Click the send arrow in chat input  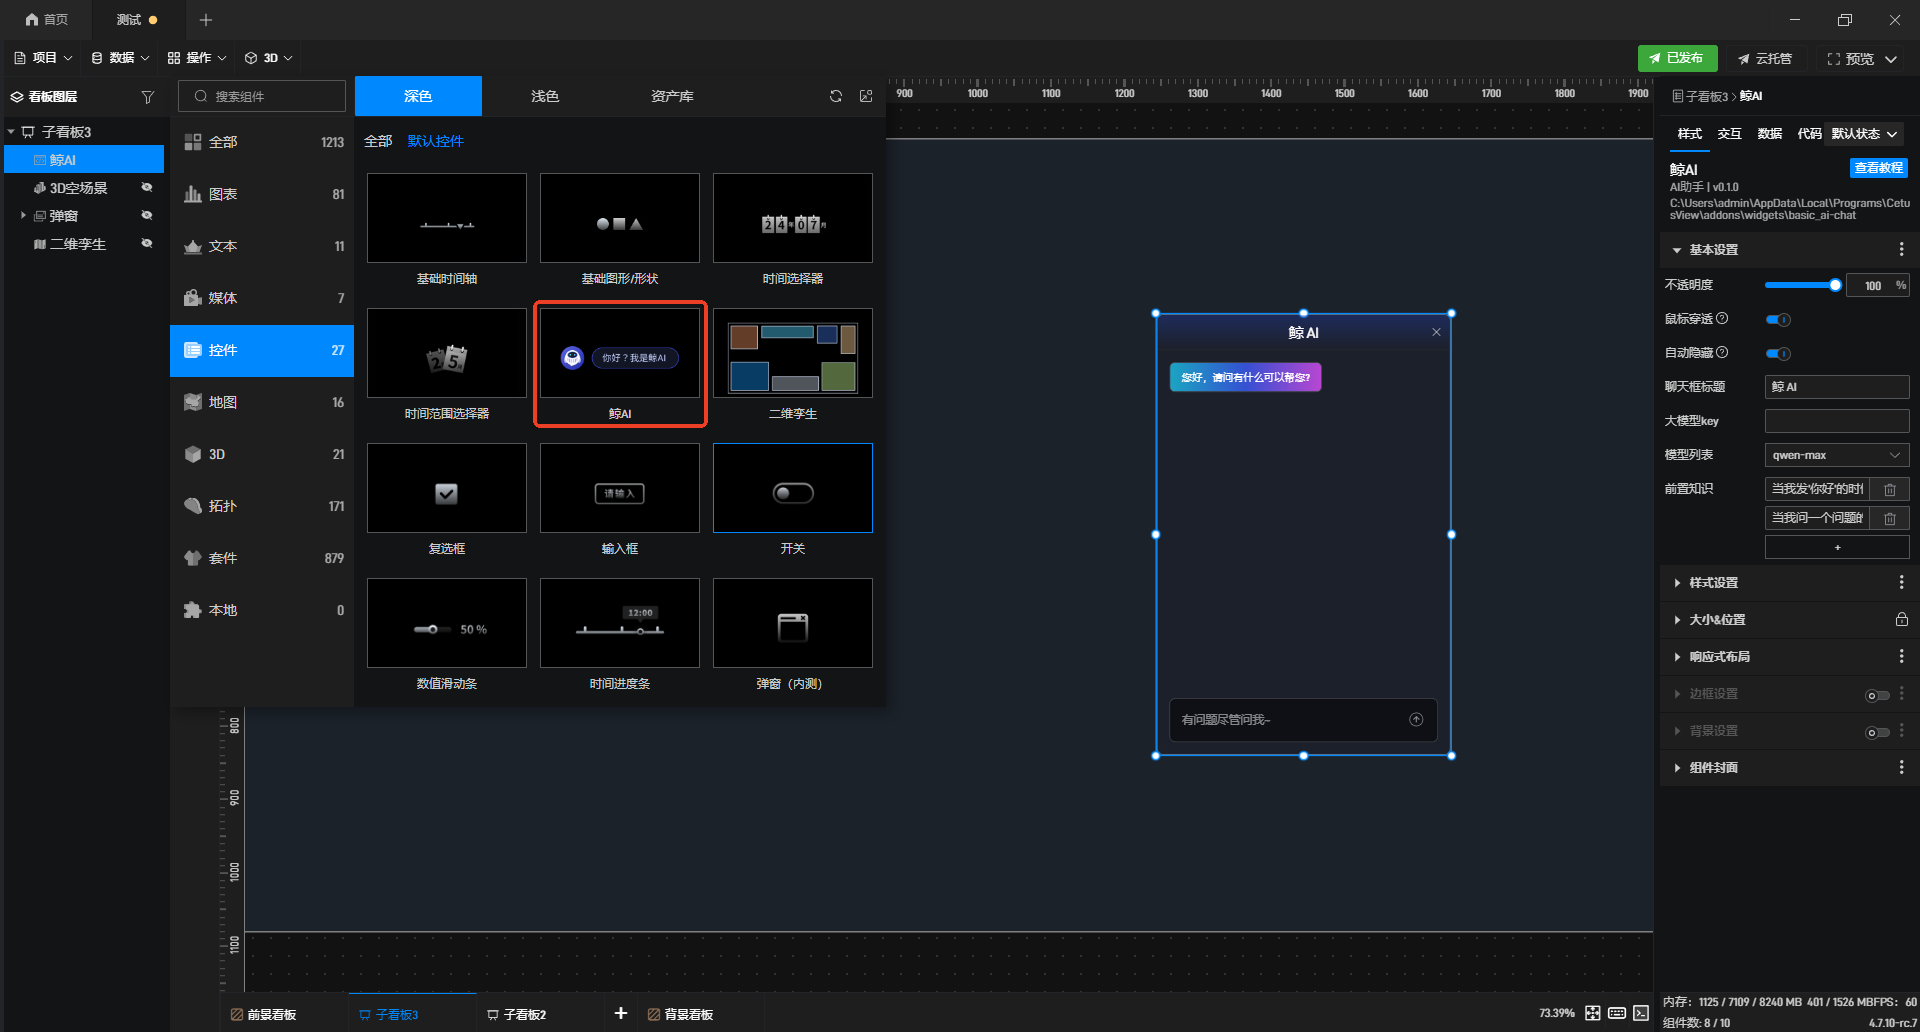[1416, 719]
